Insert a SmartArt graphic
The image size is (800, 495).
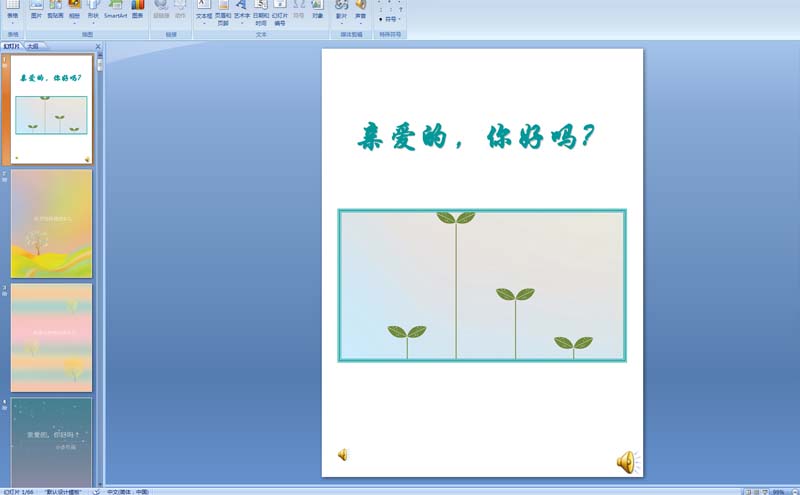(115, 9)
